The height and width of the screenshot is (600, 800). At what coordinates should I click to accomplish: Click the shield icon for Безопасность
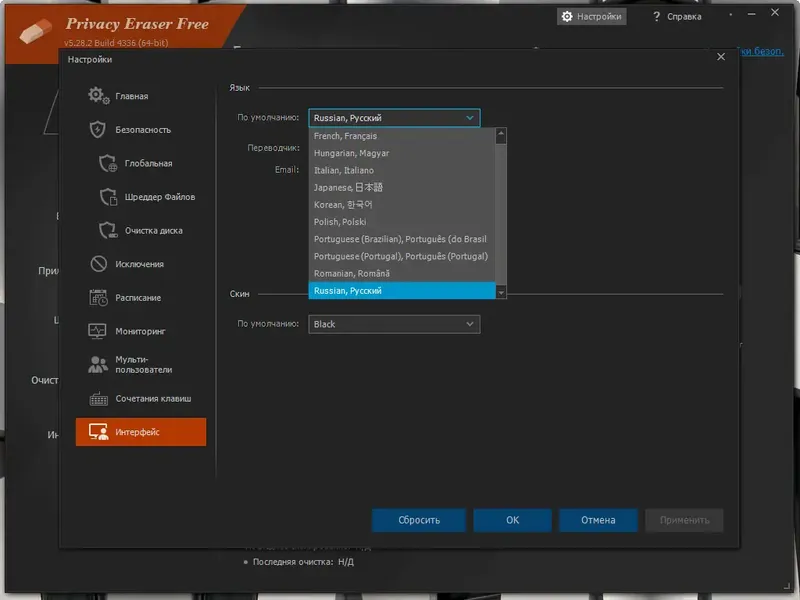point(97,129)
